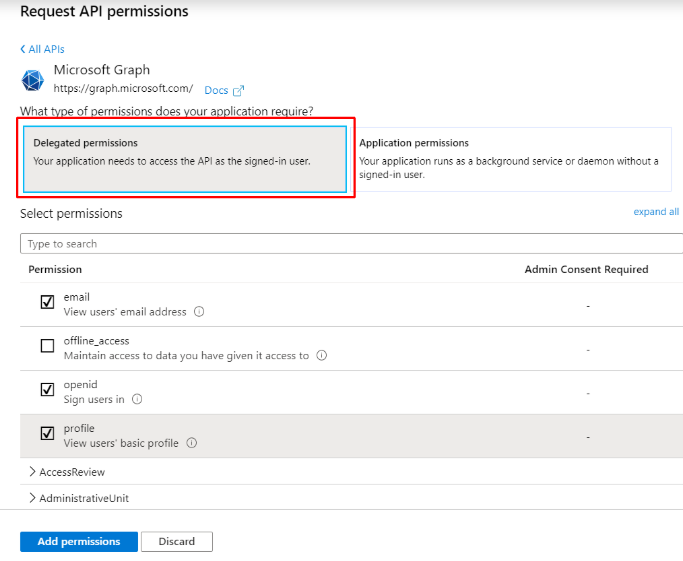Expand the AdministrativeUnit permission group
This screenshot has width=683, height=561.
click(x=33, y=498)
